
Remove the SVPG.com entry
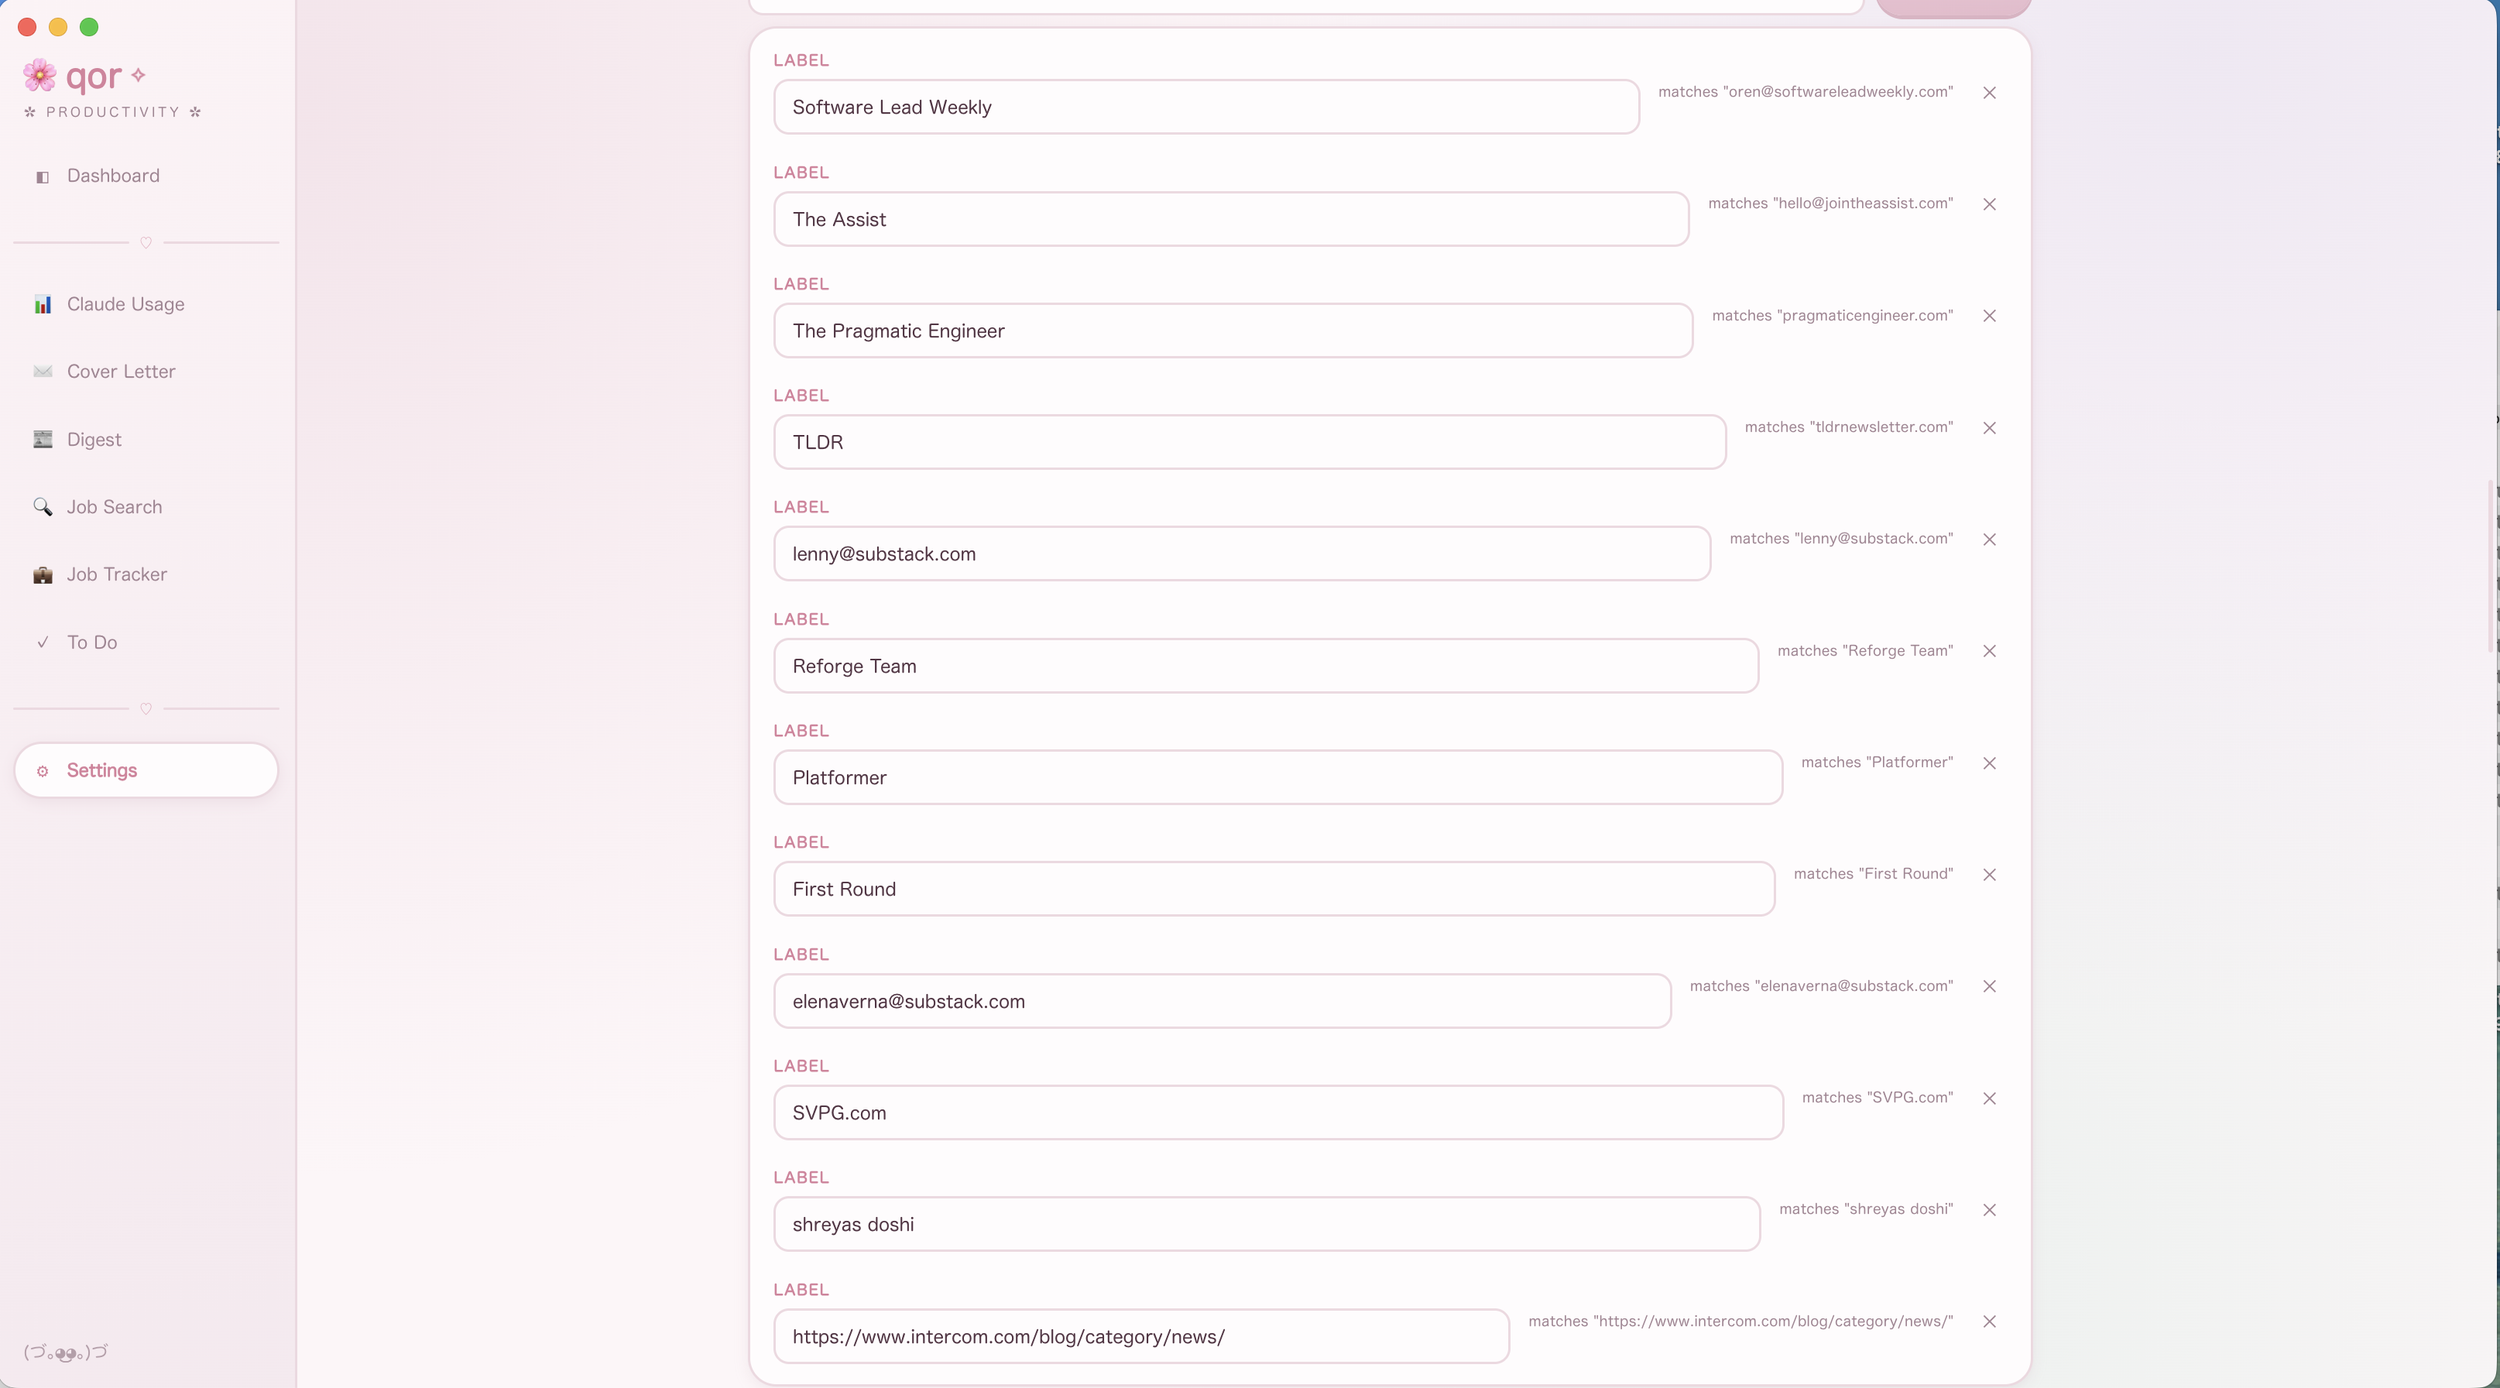click(x=1989, y=1098)
